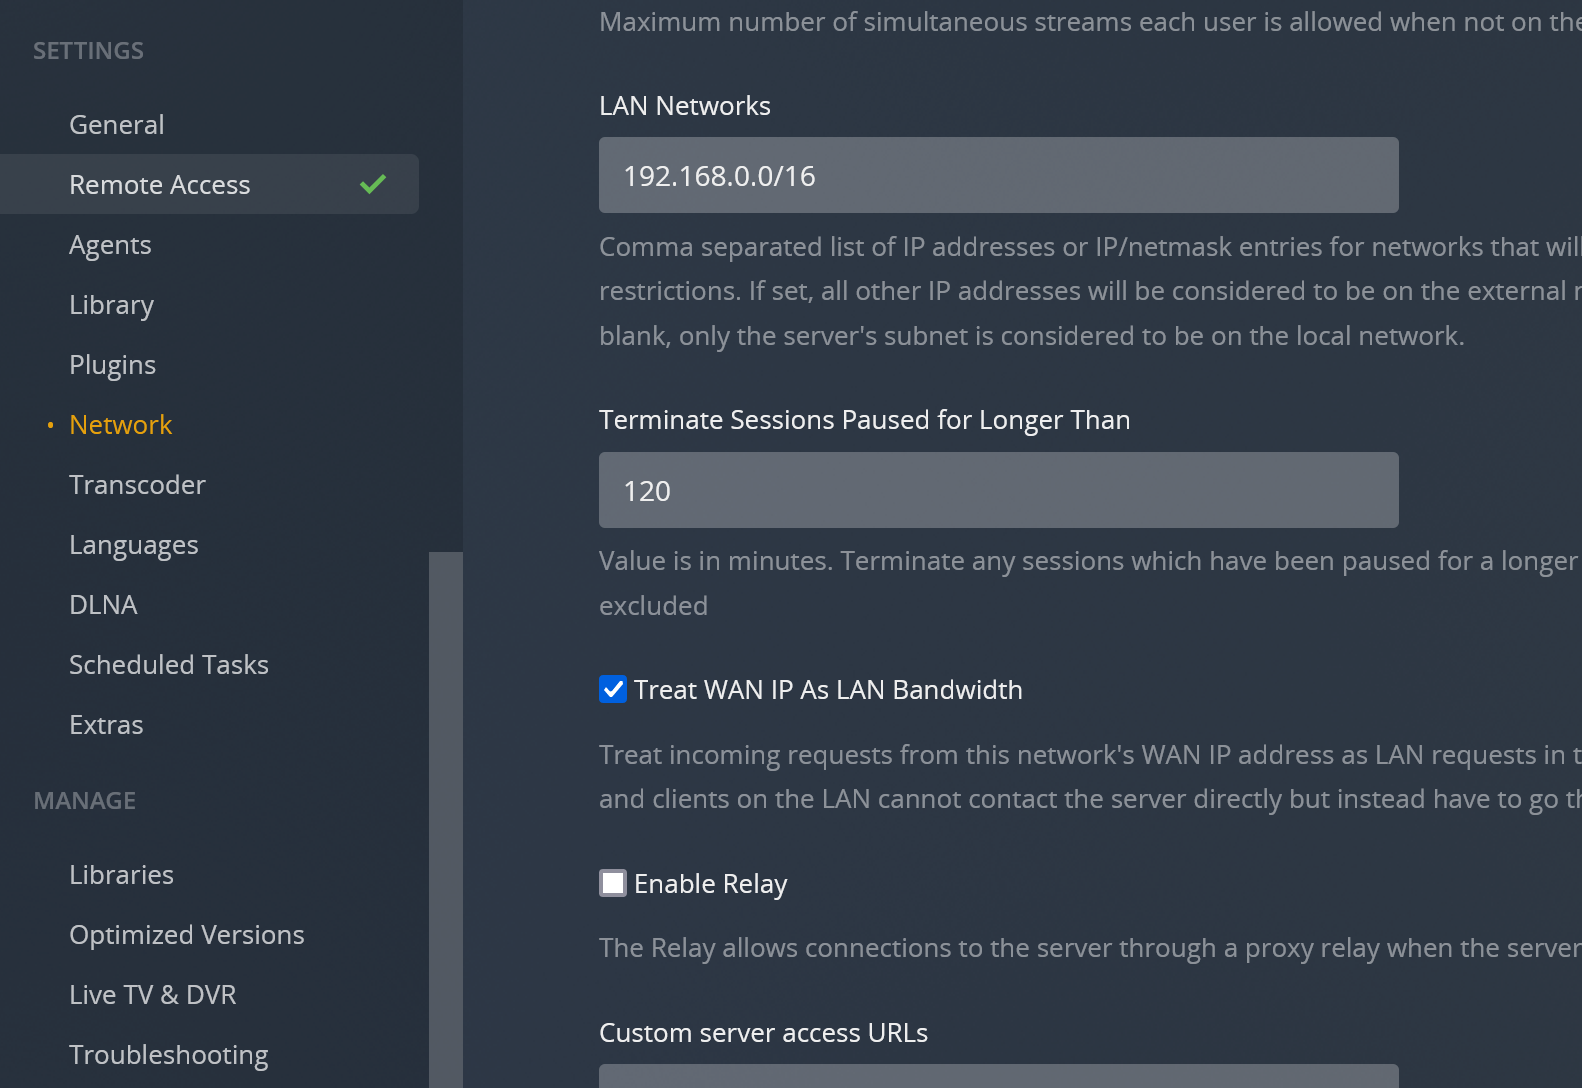Screen dimensions: 1582x1088
Task: Open Library settings page
Action: coord(111,305)
